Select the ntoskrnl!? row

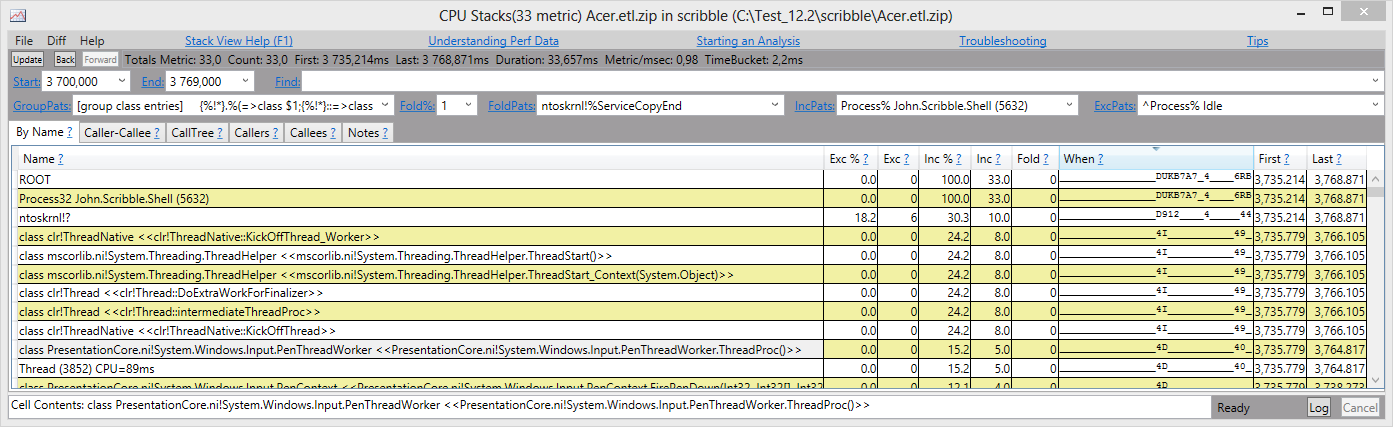[x=690, y=217]
